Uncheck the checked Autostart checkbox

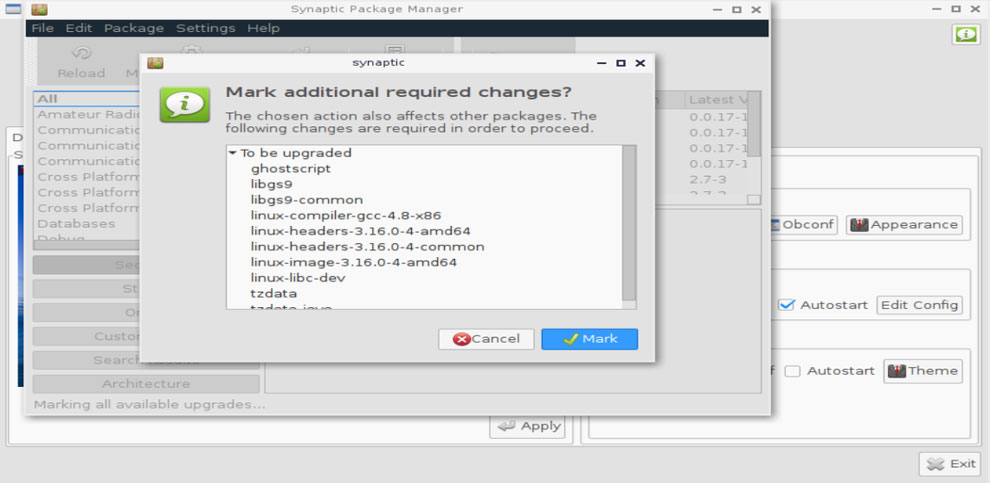click(x=786, y=305)
